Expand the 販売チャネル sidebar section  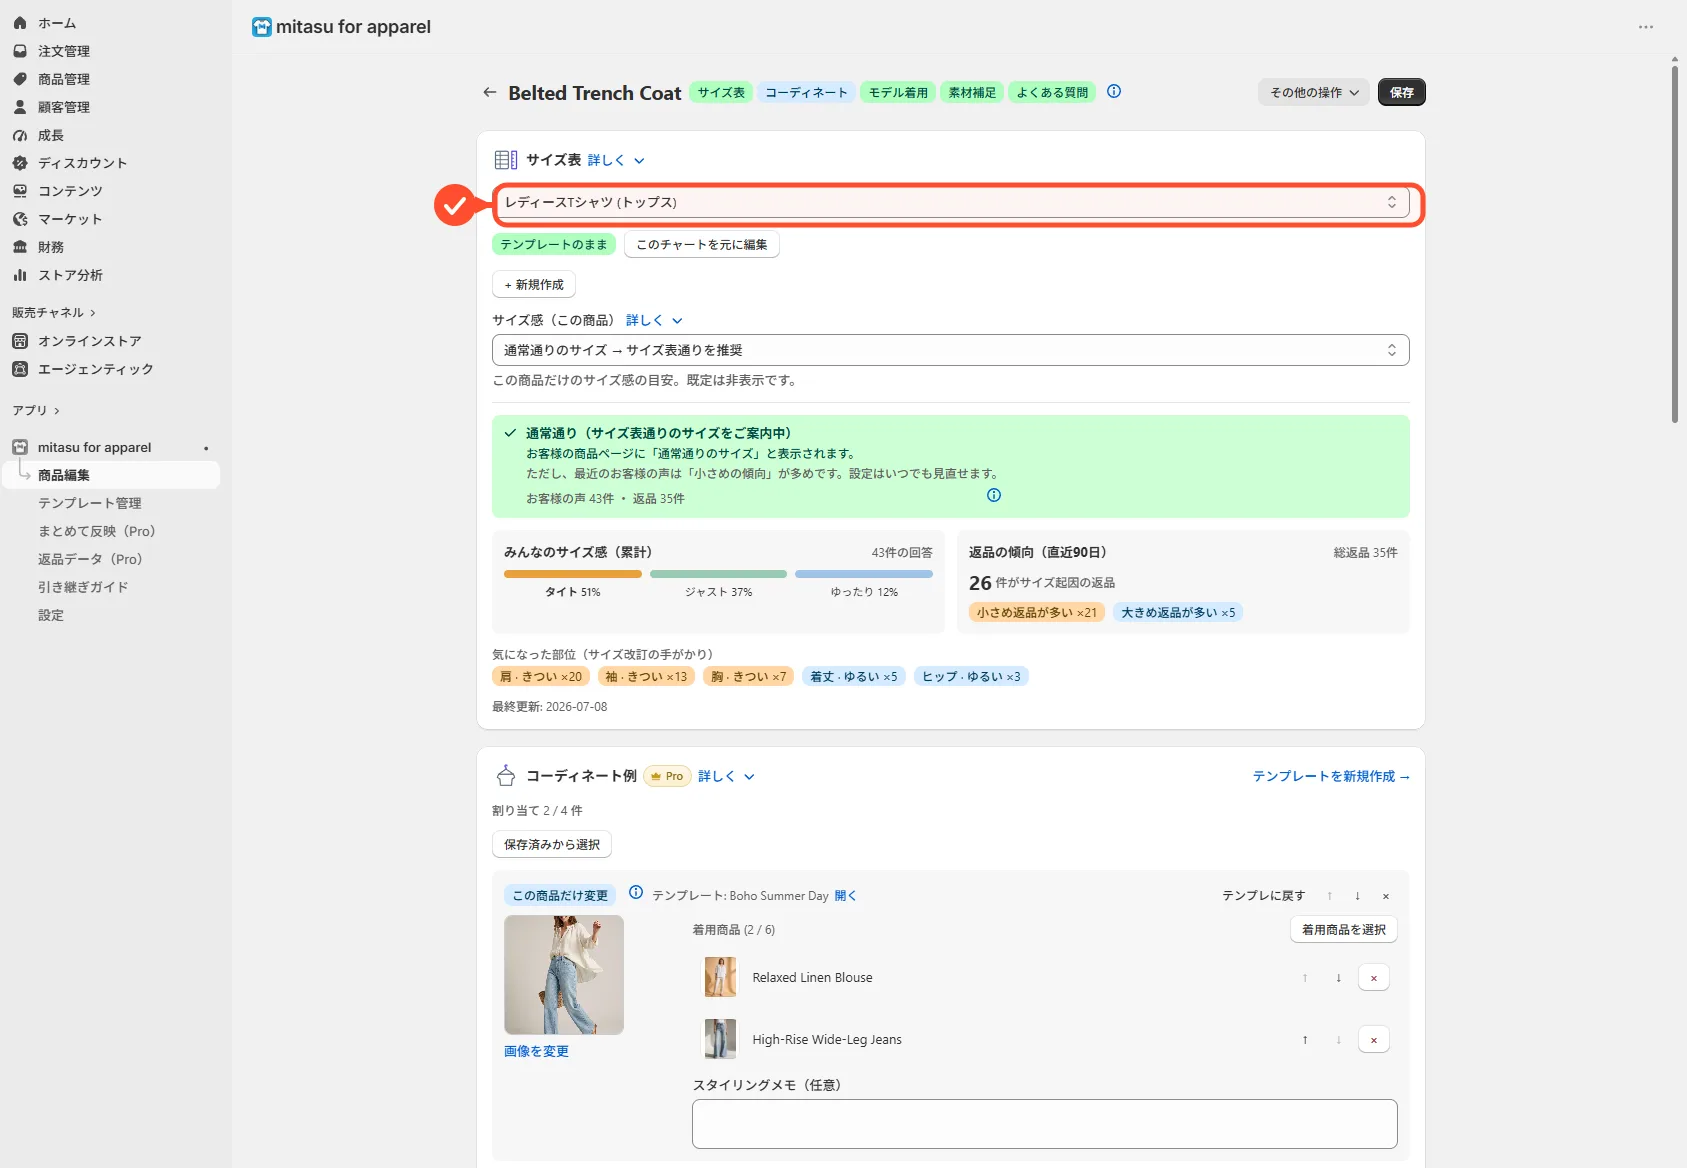coord(54,313)
